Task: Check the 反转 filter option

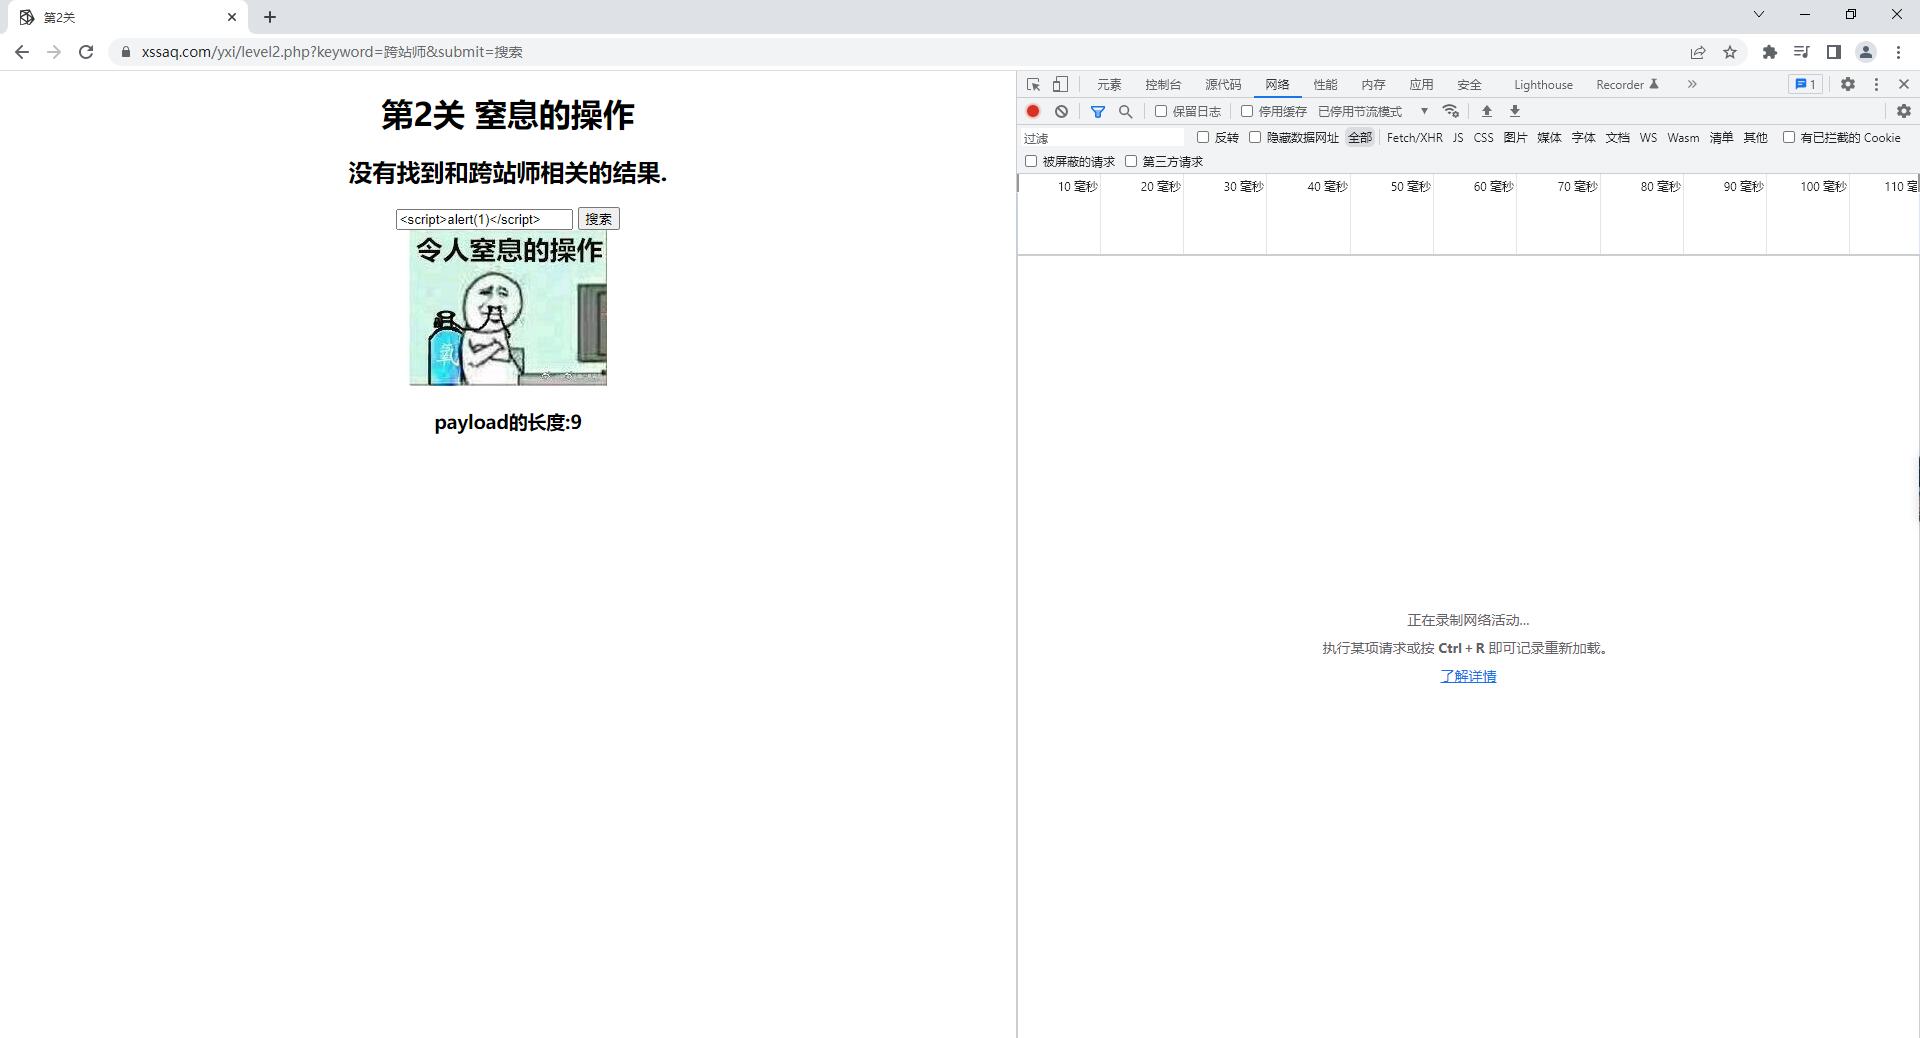Action: [x=1203, y=137]
